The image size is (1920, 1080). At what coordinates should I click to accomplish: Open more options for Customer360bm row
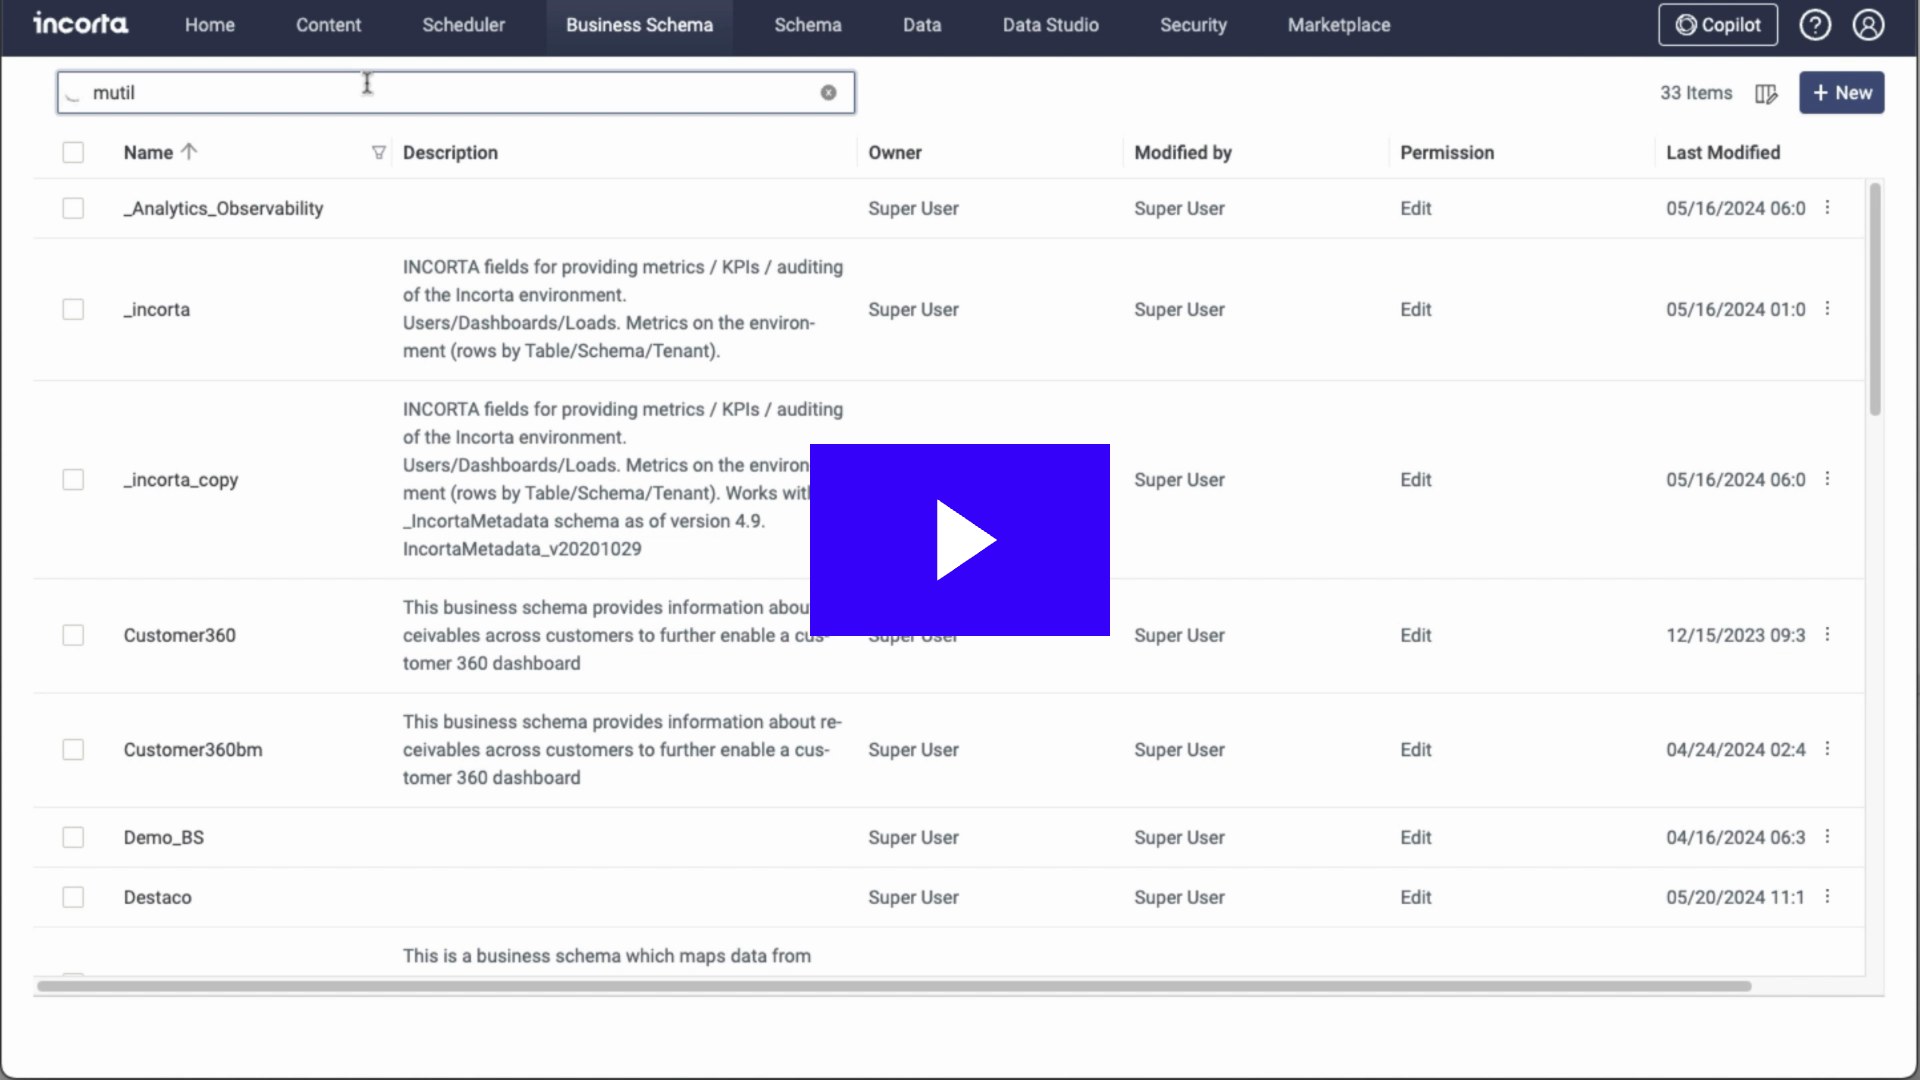(x=1827, y=748)
